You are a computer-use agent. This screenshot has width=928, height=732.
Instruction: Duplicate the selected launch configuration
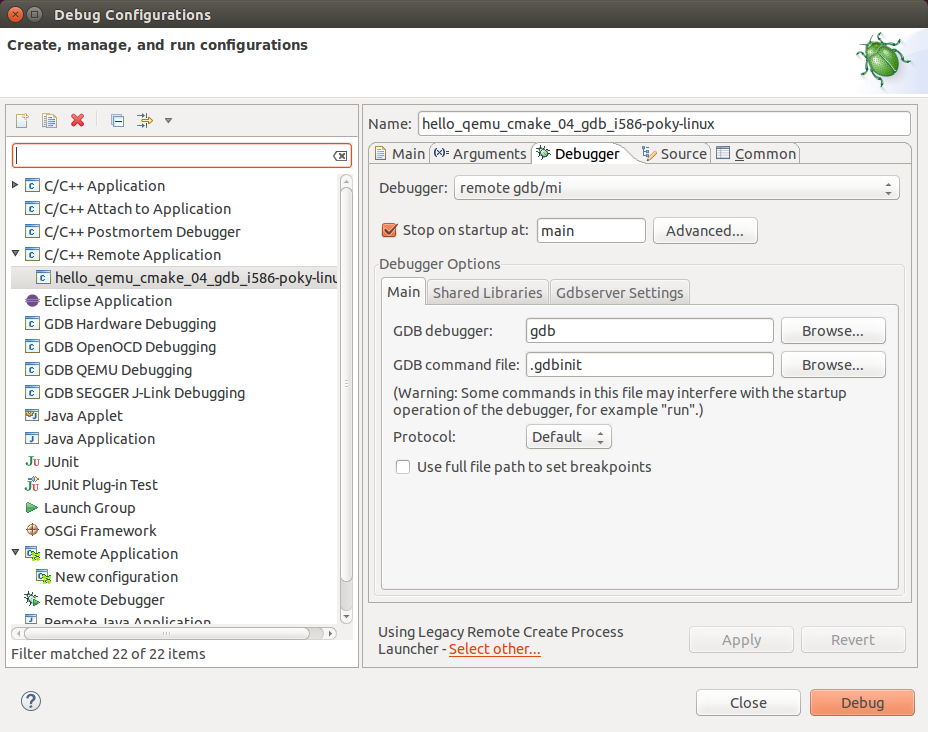(x=49, y=120)
